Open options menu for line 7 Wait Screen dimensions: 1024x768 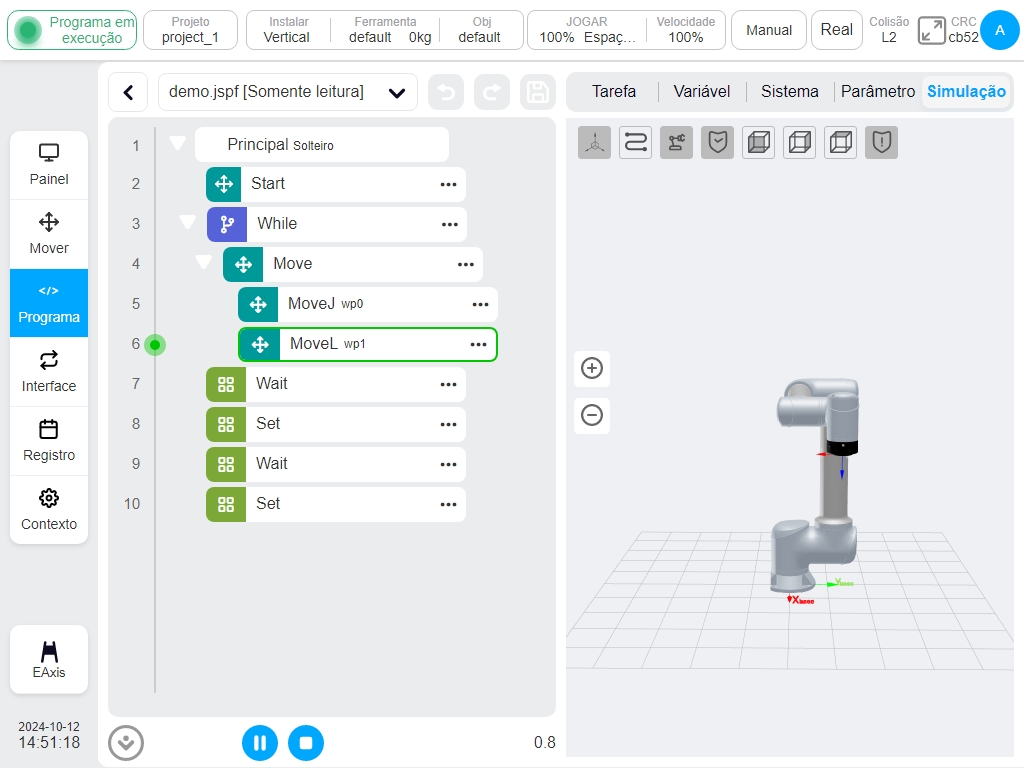[449, 385]
